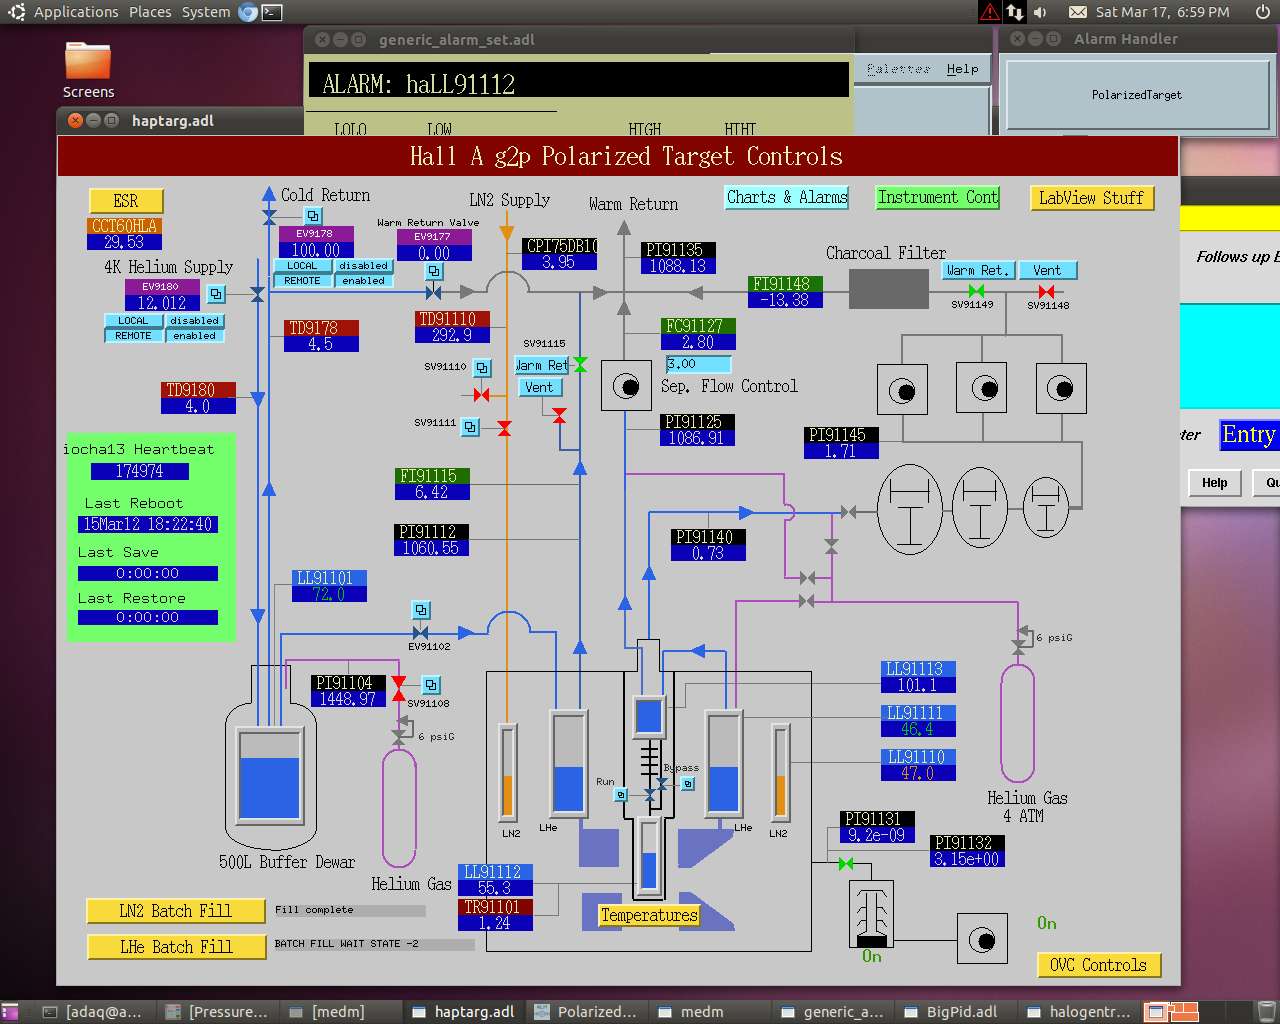Screen dimensions: 1280x1024
Task: Open the ESR related display menu
Action: (x=126, y=201)
